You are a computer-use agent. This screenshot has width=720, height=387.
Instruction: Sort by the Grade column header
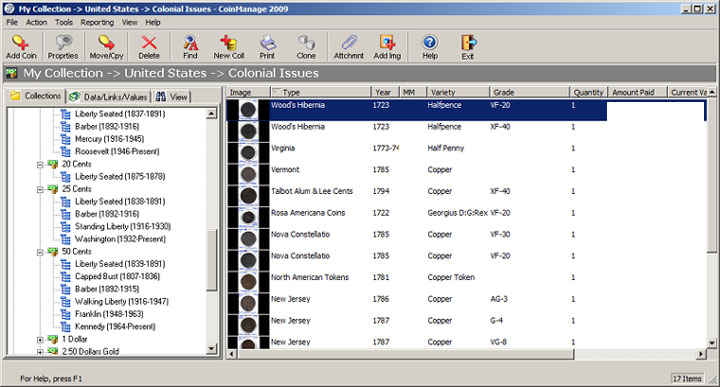pyautogui.click(x=529, y=92)
